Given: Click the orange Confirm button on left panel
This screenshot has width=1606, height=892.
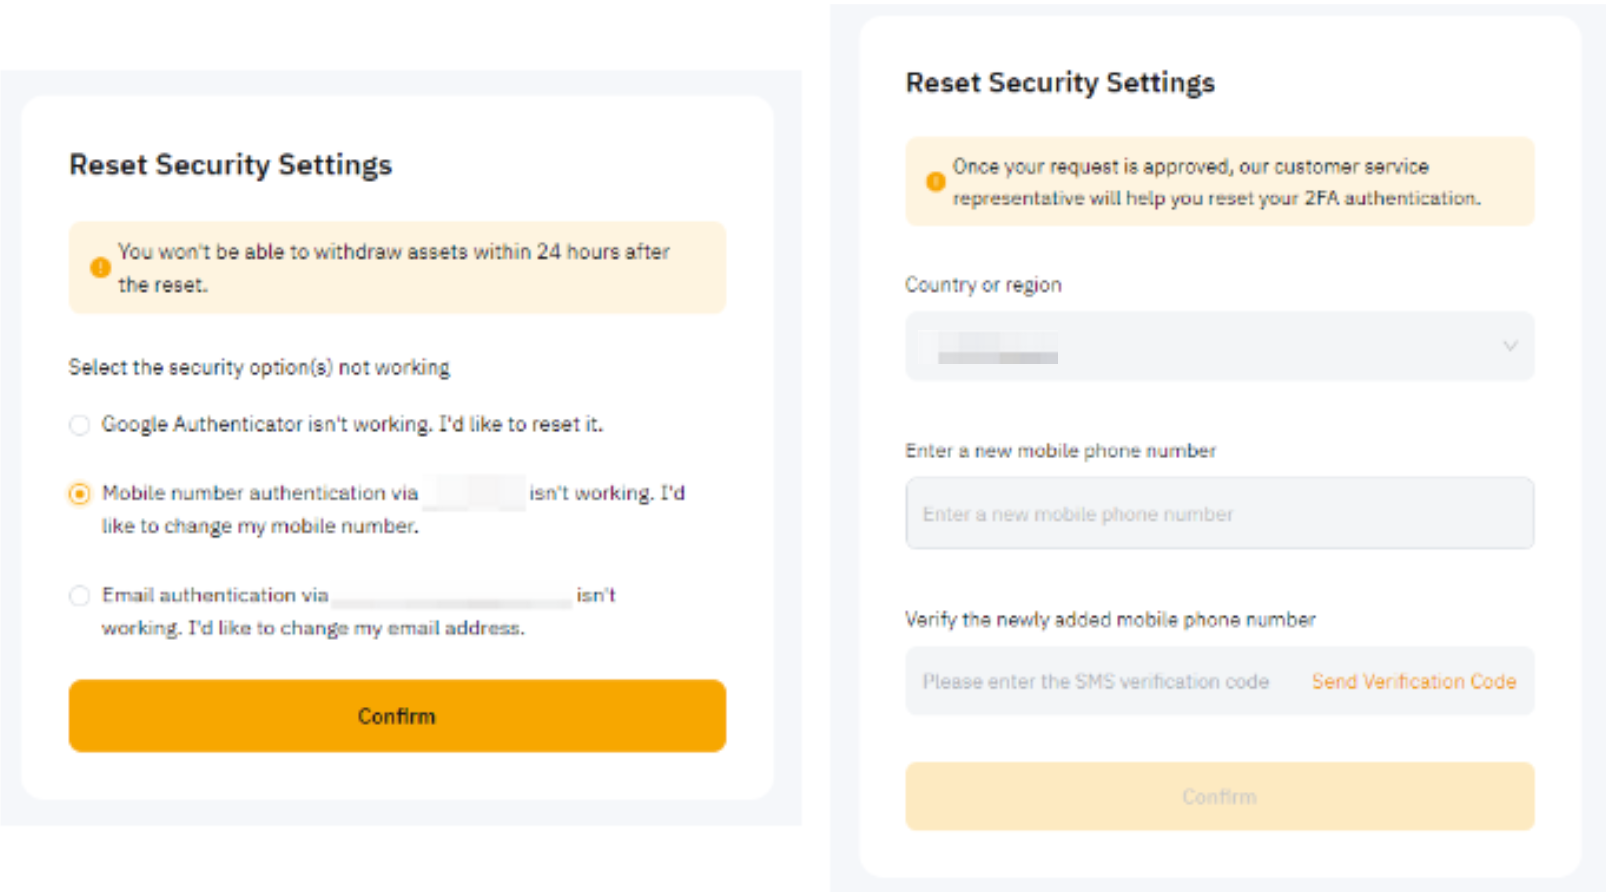Looking at the screenshot, I should coord(397,716).
